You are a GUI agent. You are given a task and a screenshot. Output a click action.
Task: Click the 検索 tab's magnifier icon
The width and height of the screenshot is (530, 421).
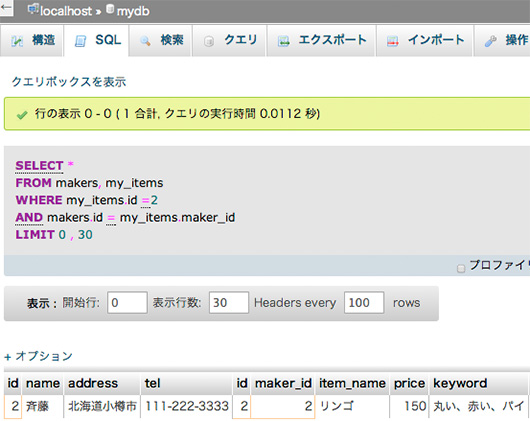pos(145,42)
